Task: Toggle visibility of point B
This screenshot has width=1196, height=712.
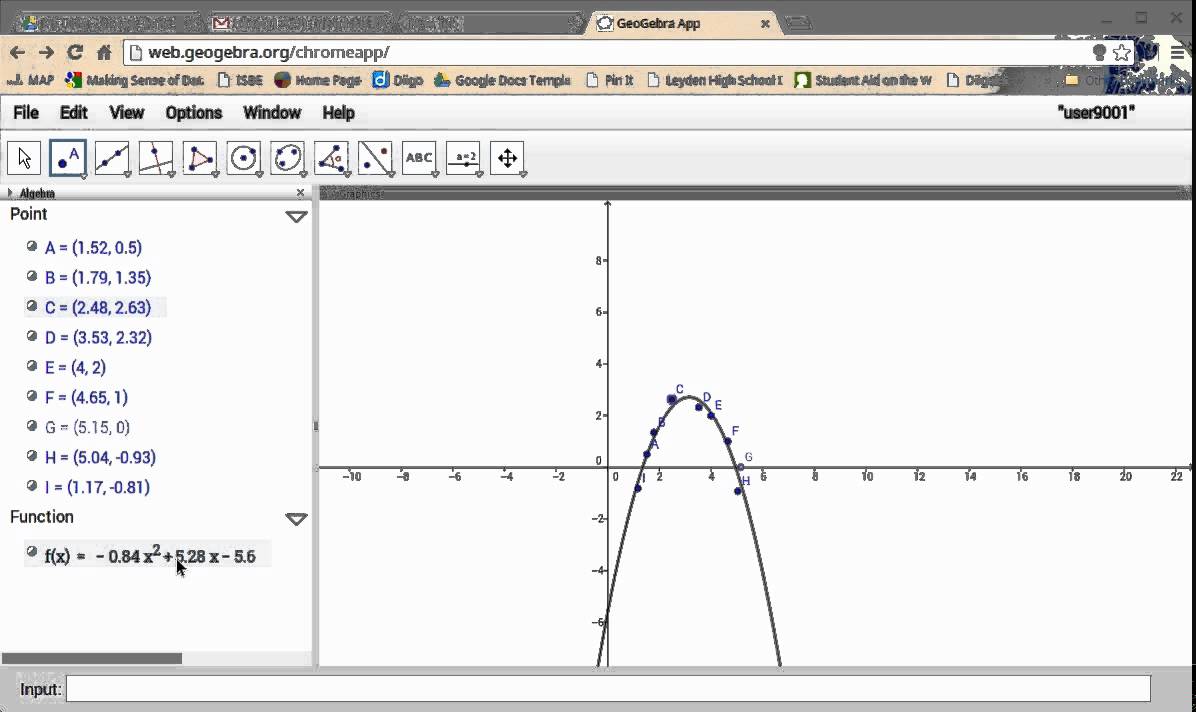Action: (31, 276)
